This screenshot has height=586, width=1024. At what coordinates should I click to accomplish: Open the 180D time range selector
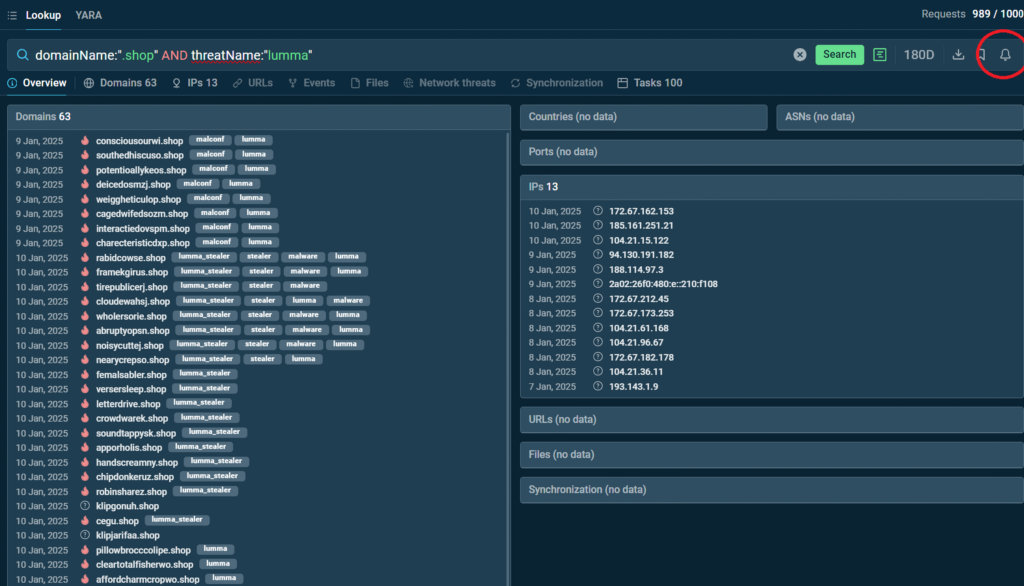(x=919, y=55)
